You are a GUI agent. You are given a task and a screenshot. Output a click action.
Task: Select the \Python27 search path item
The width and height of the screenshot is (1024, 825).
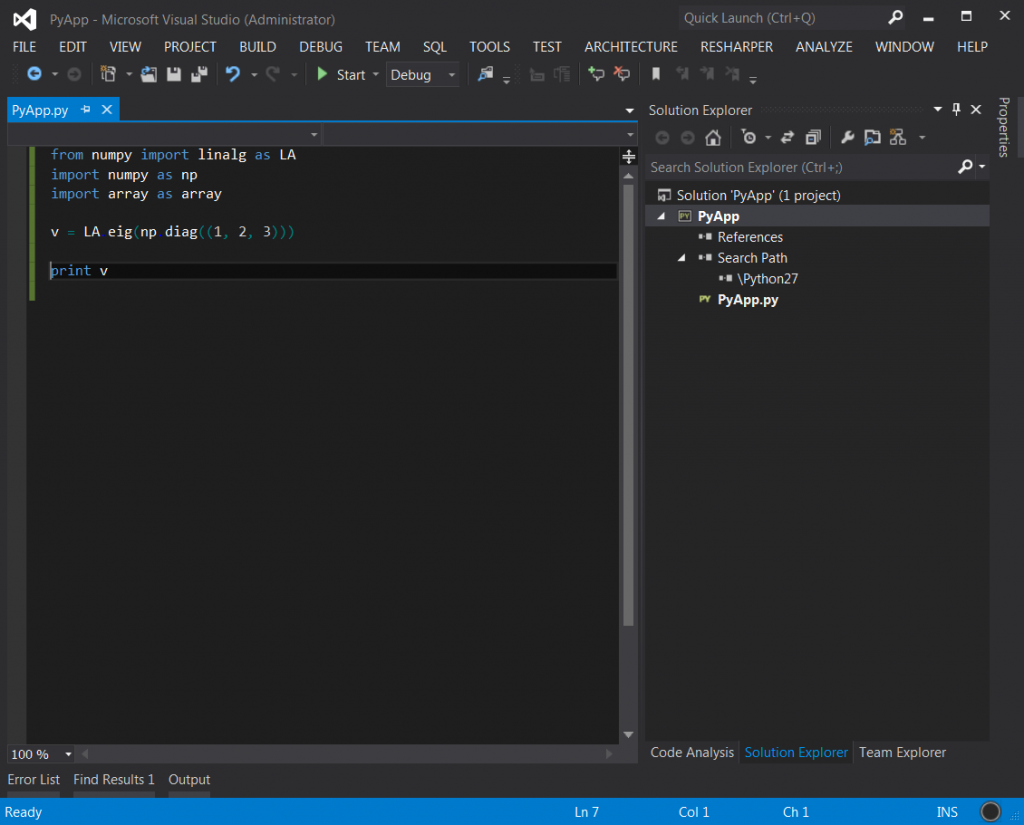(x=767, y=279)
